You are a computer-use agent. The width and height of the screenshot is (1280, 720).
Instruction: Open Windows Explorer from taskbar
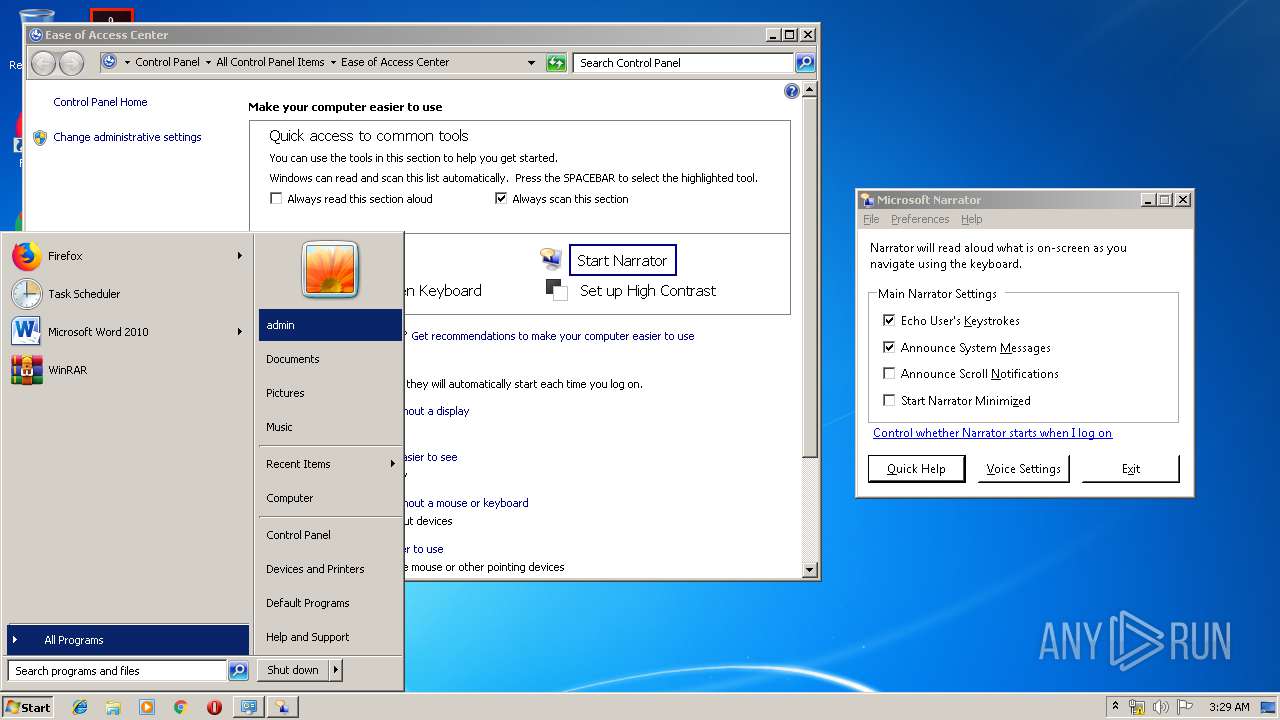[x=113, y=707]
